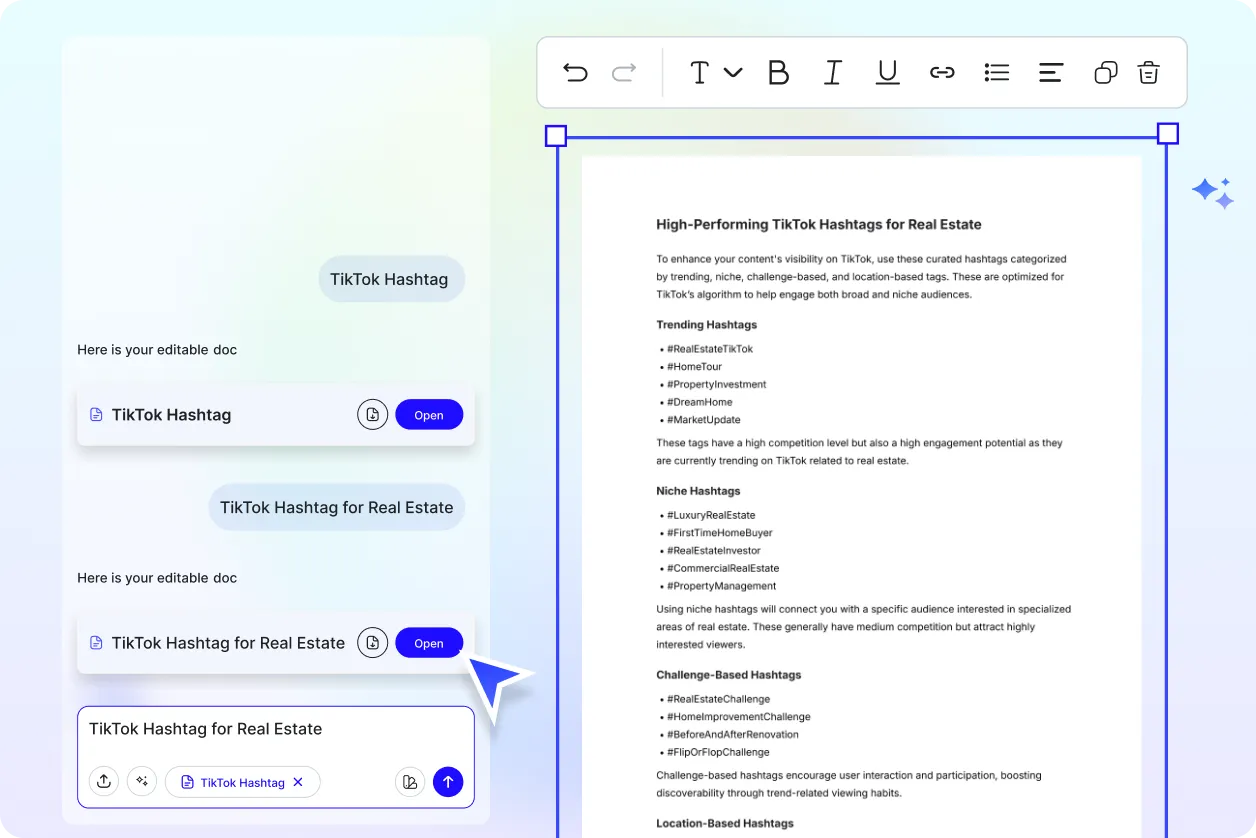Toggle underline formatting
Image resolution: width=1256 pixels, height=838 pixels.
point(887,73)
